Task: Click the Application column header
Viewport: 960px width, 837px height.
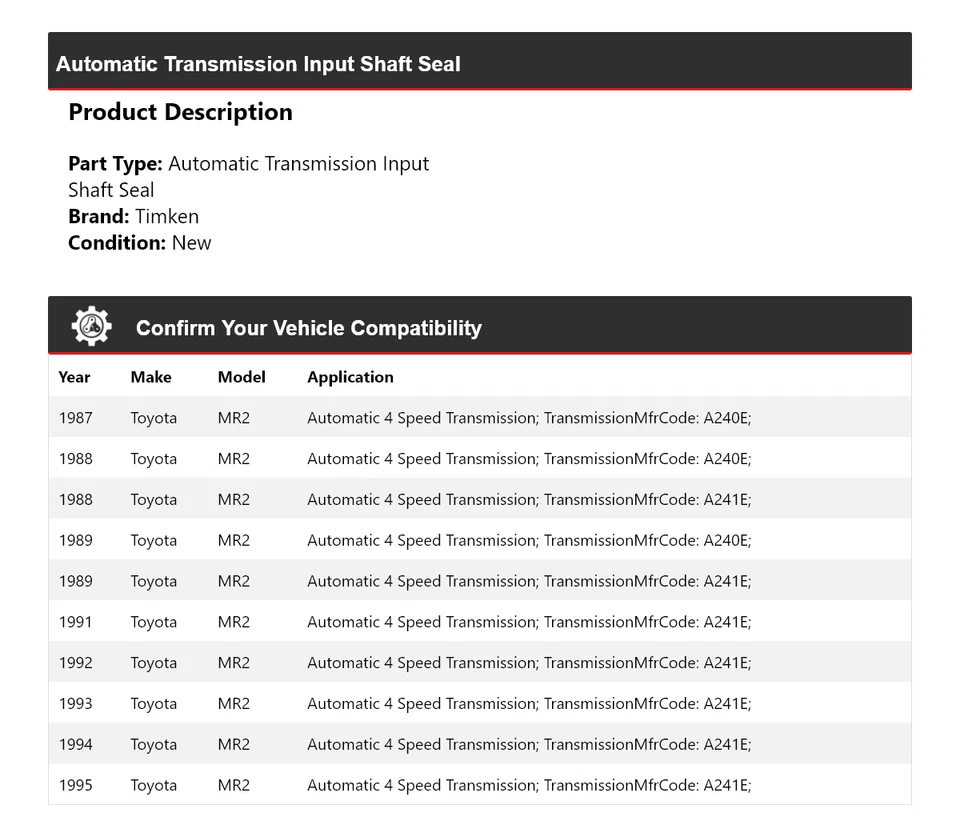Action: click(350, 377)
